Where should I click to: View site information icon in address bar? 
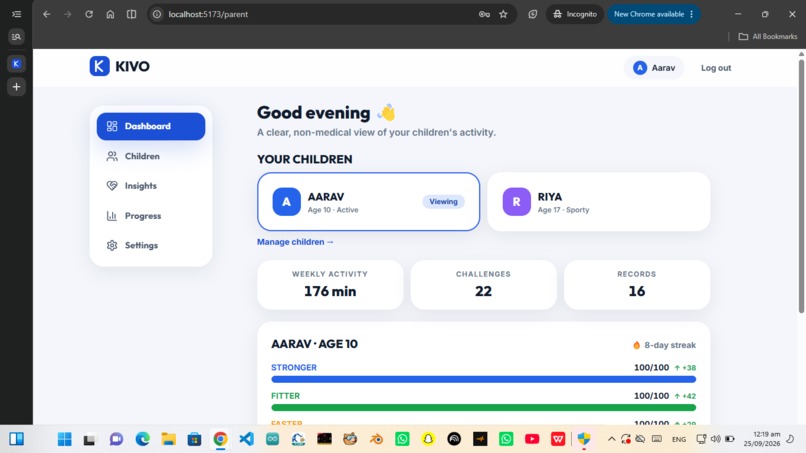pyautogui.click(x=157, y=14)
